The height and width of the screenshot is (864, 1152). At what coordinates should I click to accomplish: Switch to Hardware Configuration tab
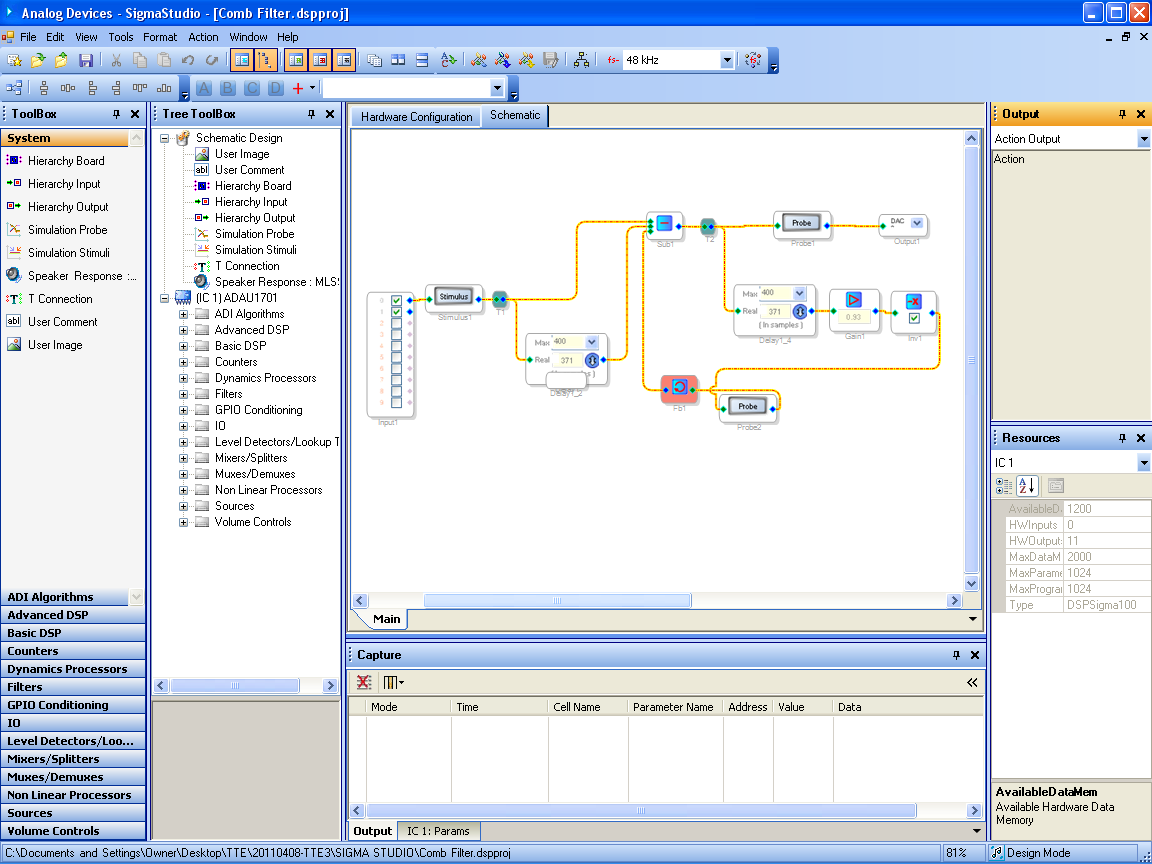(x=417, y=117)
